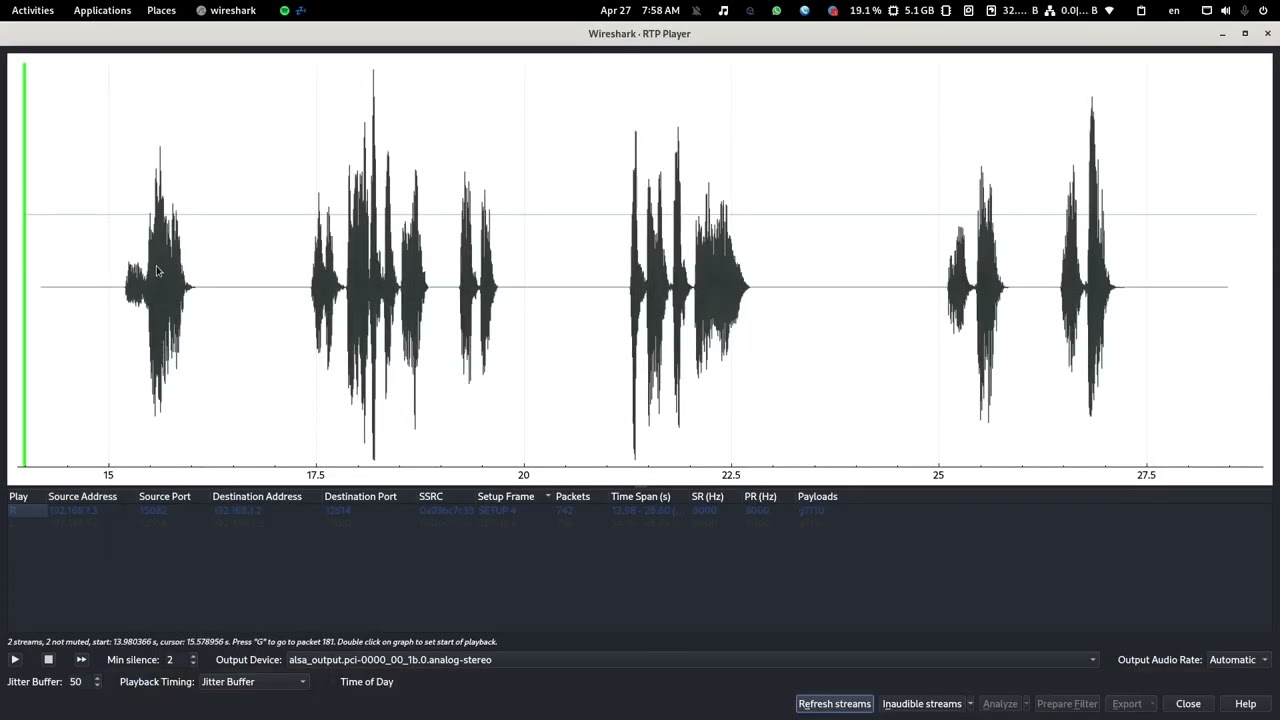Expand the Analyze dropdown arrow

coord(1026,704)
